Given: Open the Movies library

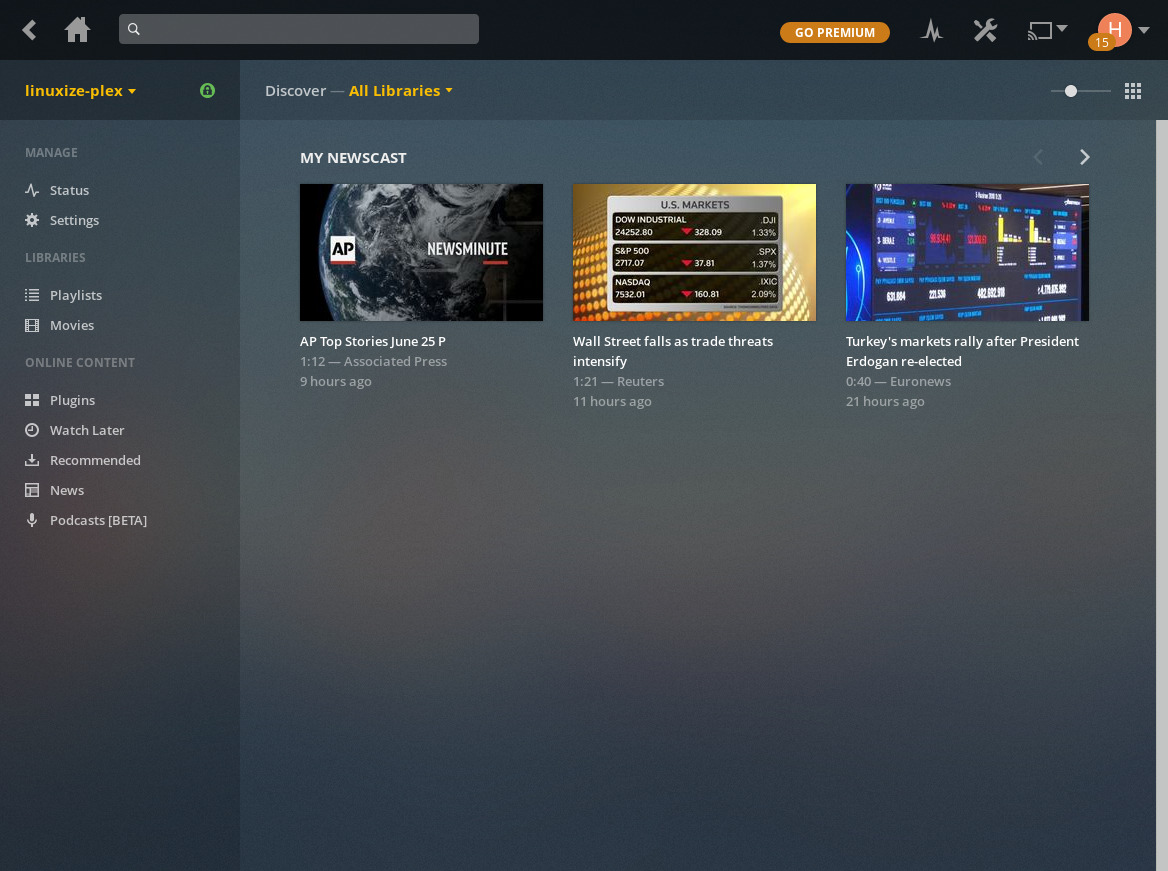Looking at the screenshot, I should pos(72,325).
